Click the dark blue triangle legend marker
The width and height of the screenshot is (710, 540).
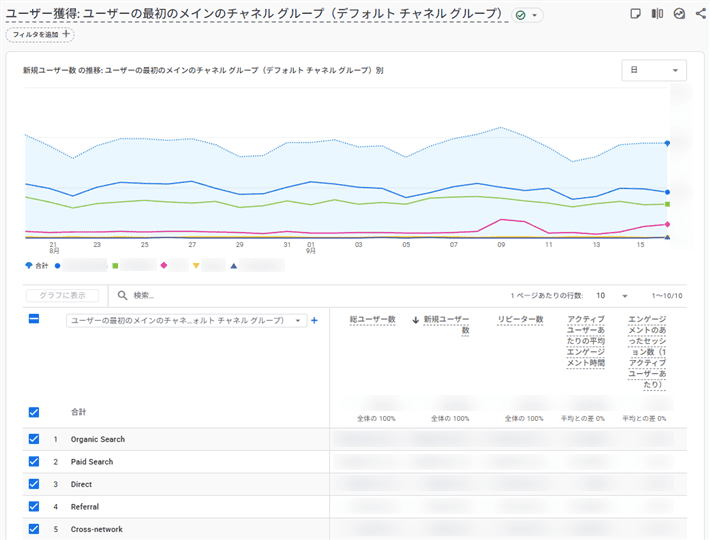(234, 266)
